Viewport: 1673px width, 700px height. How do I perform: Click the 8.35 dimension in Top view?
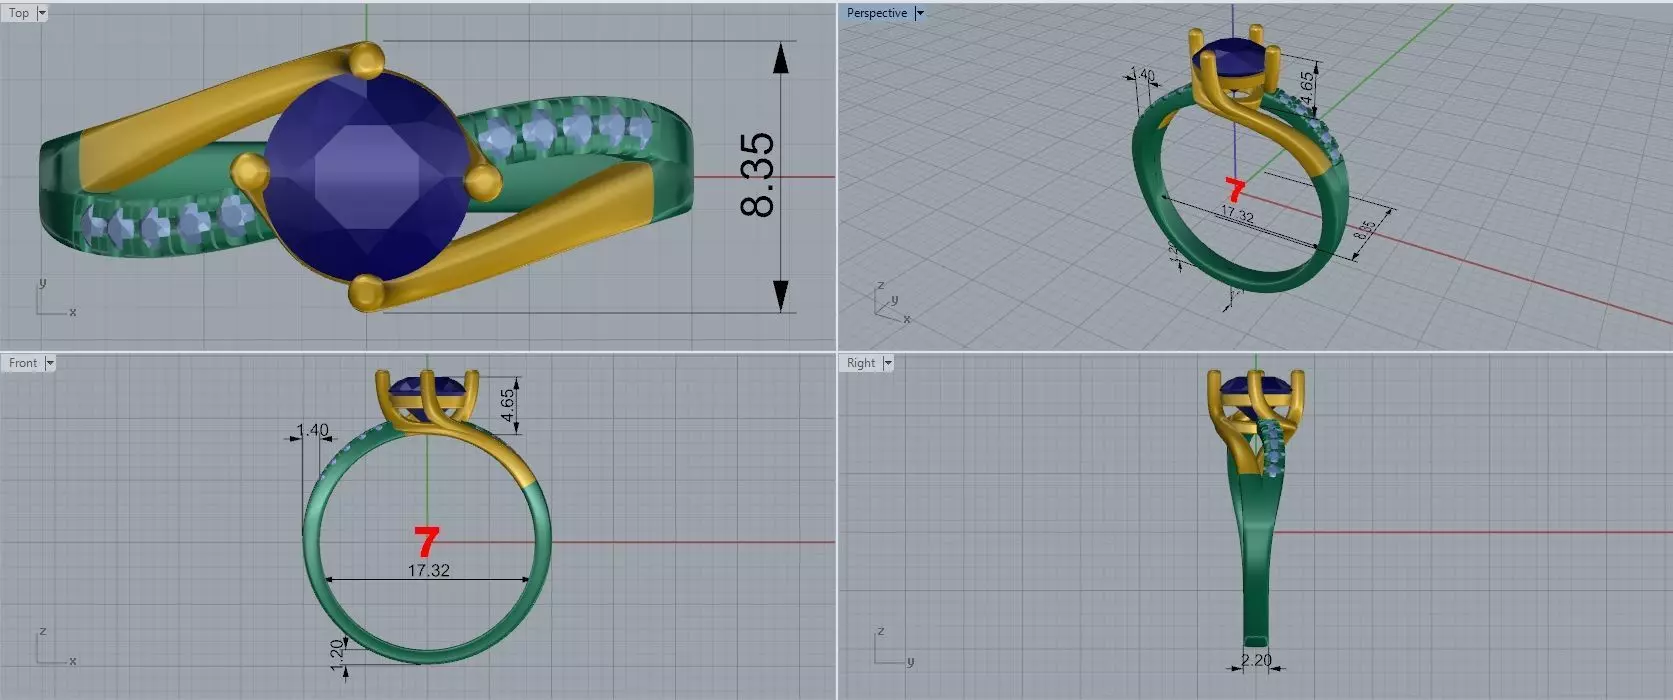pyautogui.click(x=758, y=175)
